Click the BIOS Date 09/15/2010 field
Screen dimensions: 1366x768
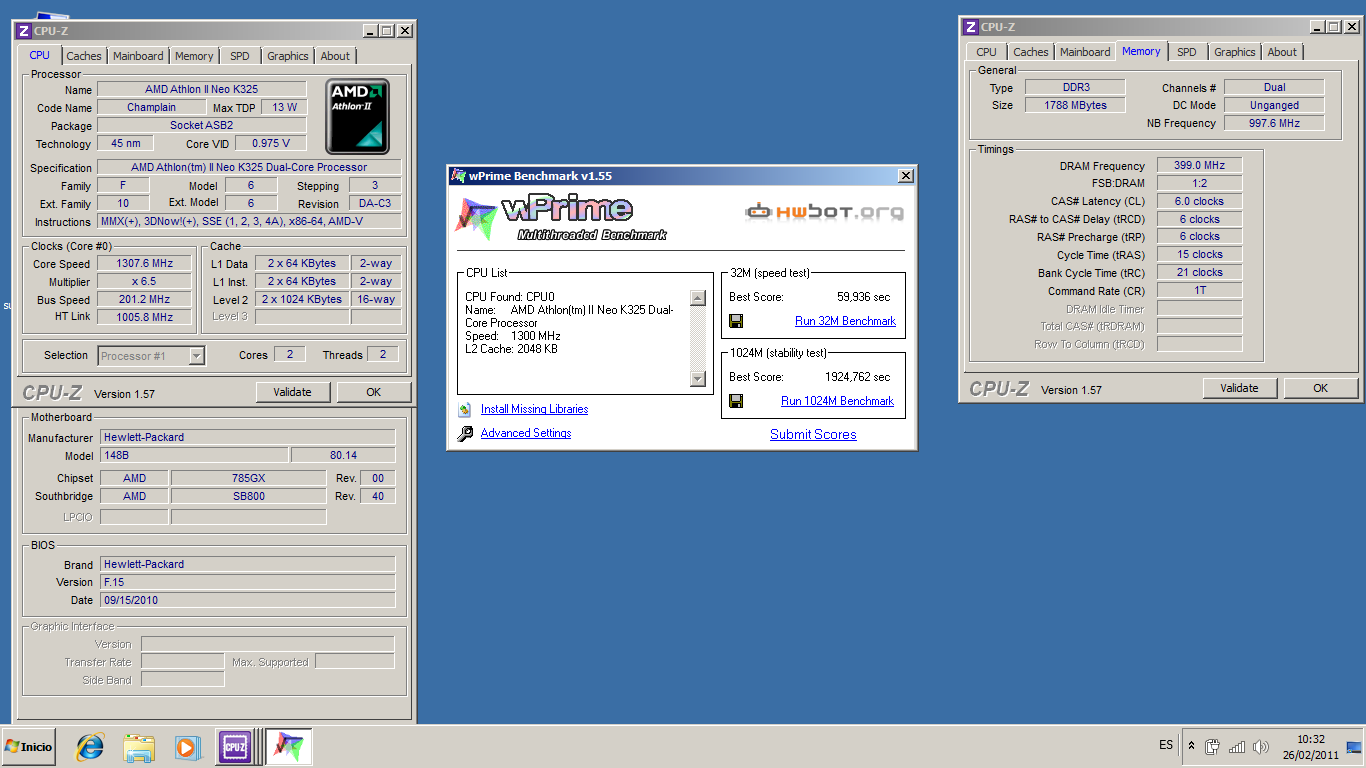tap(248, 600)
